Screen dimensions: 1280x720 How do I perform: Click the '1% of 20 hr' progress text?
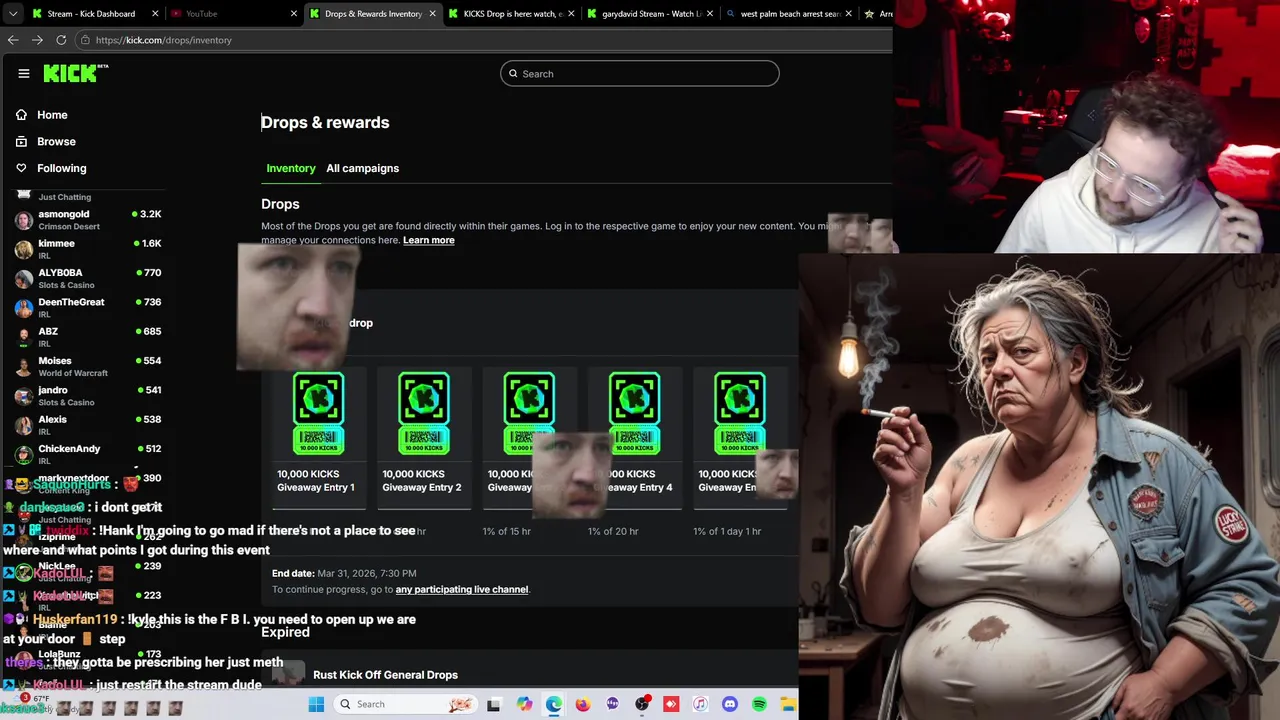tap(613, 531)
